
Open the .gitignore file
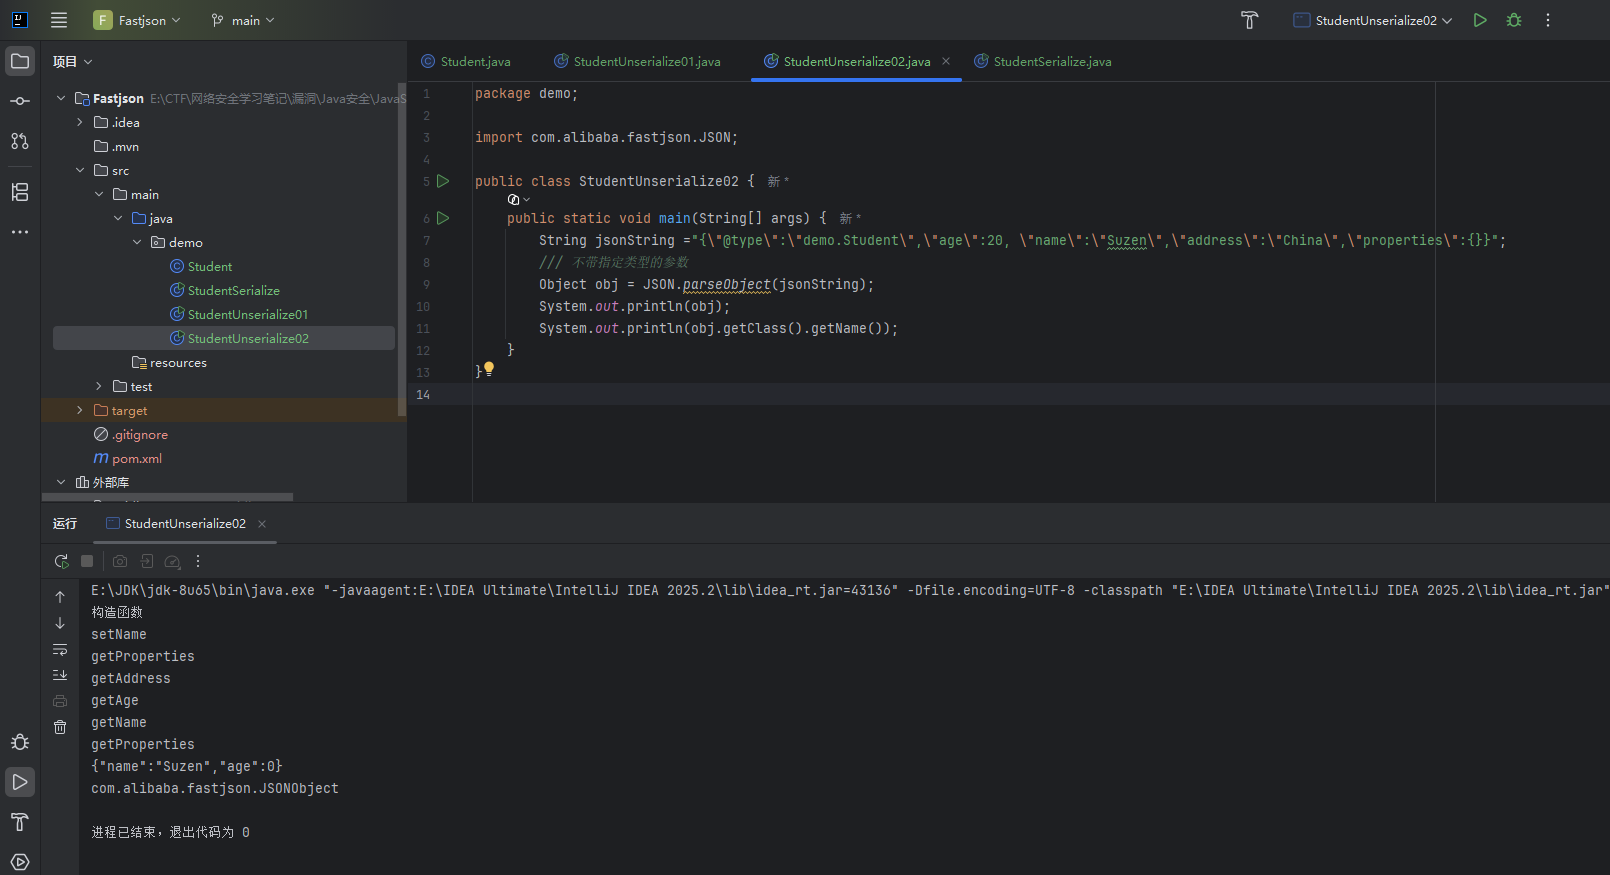(131, 434)
